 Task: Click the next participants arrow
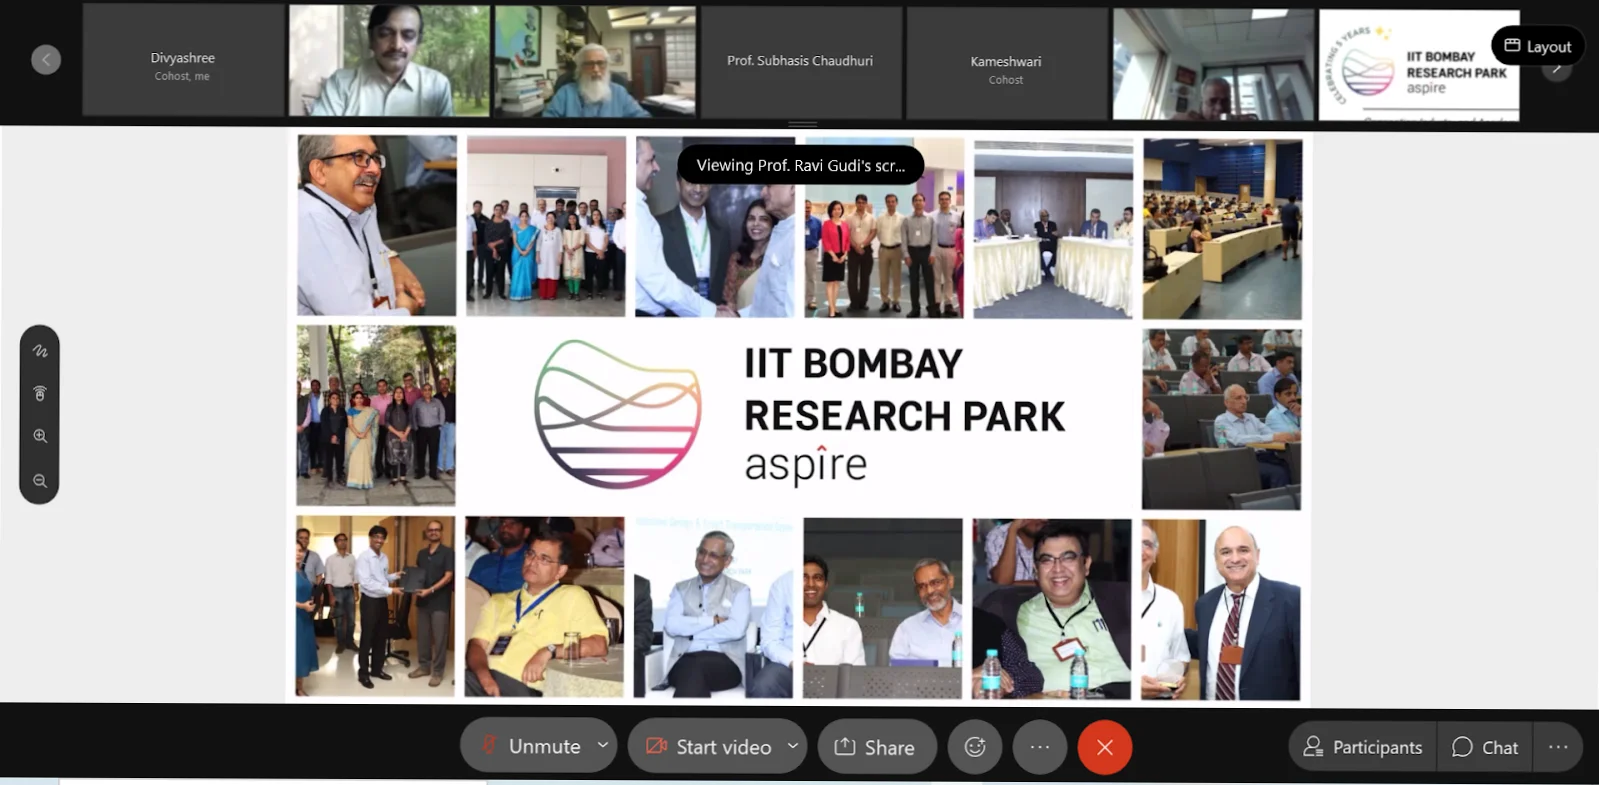click(1556, 68)
